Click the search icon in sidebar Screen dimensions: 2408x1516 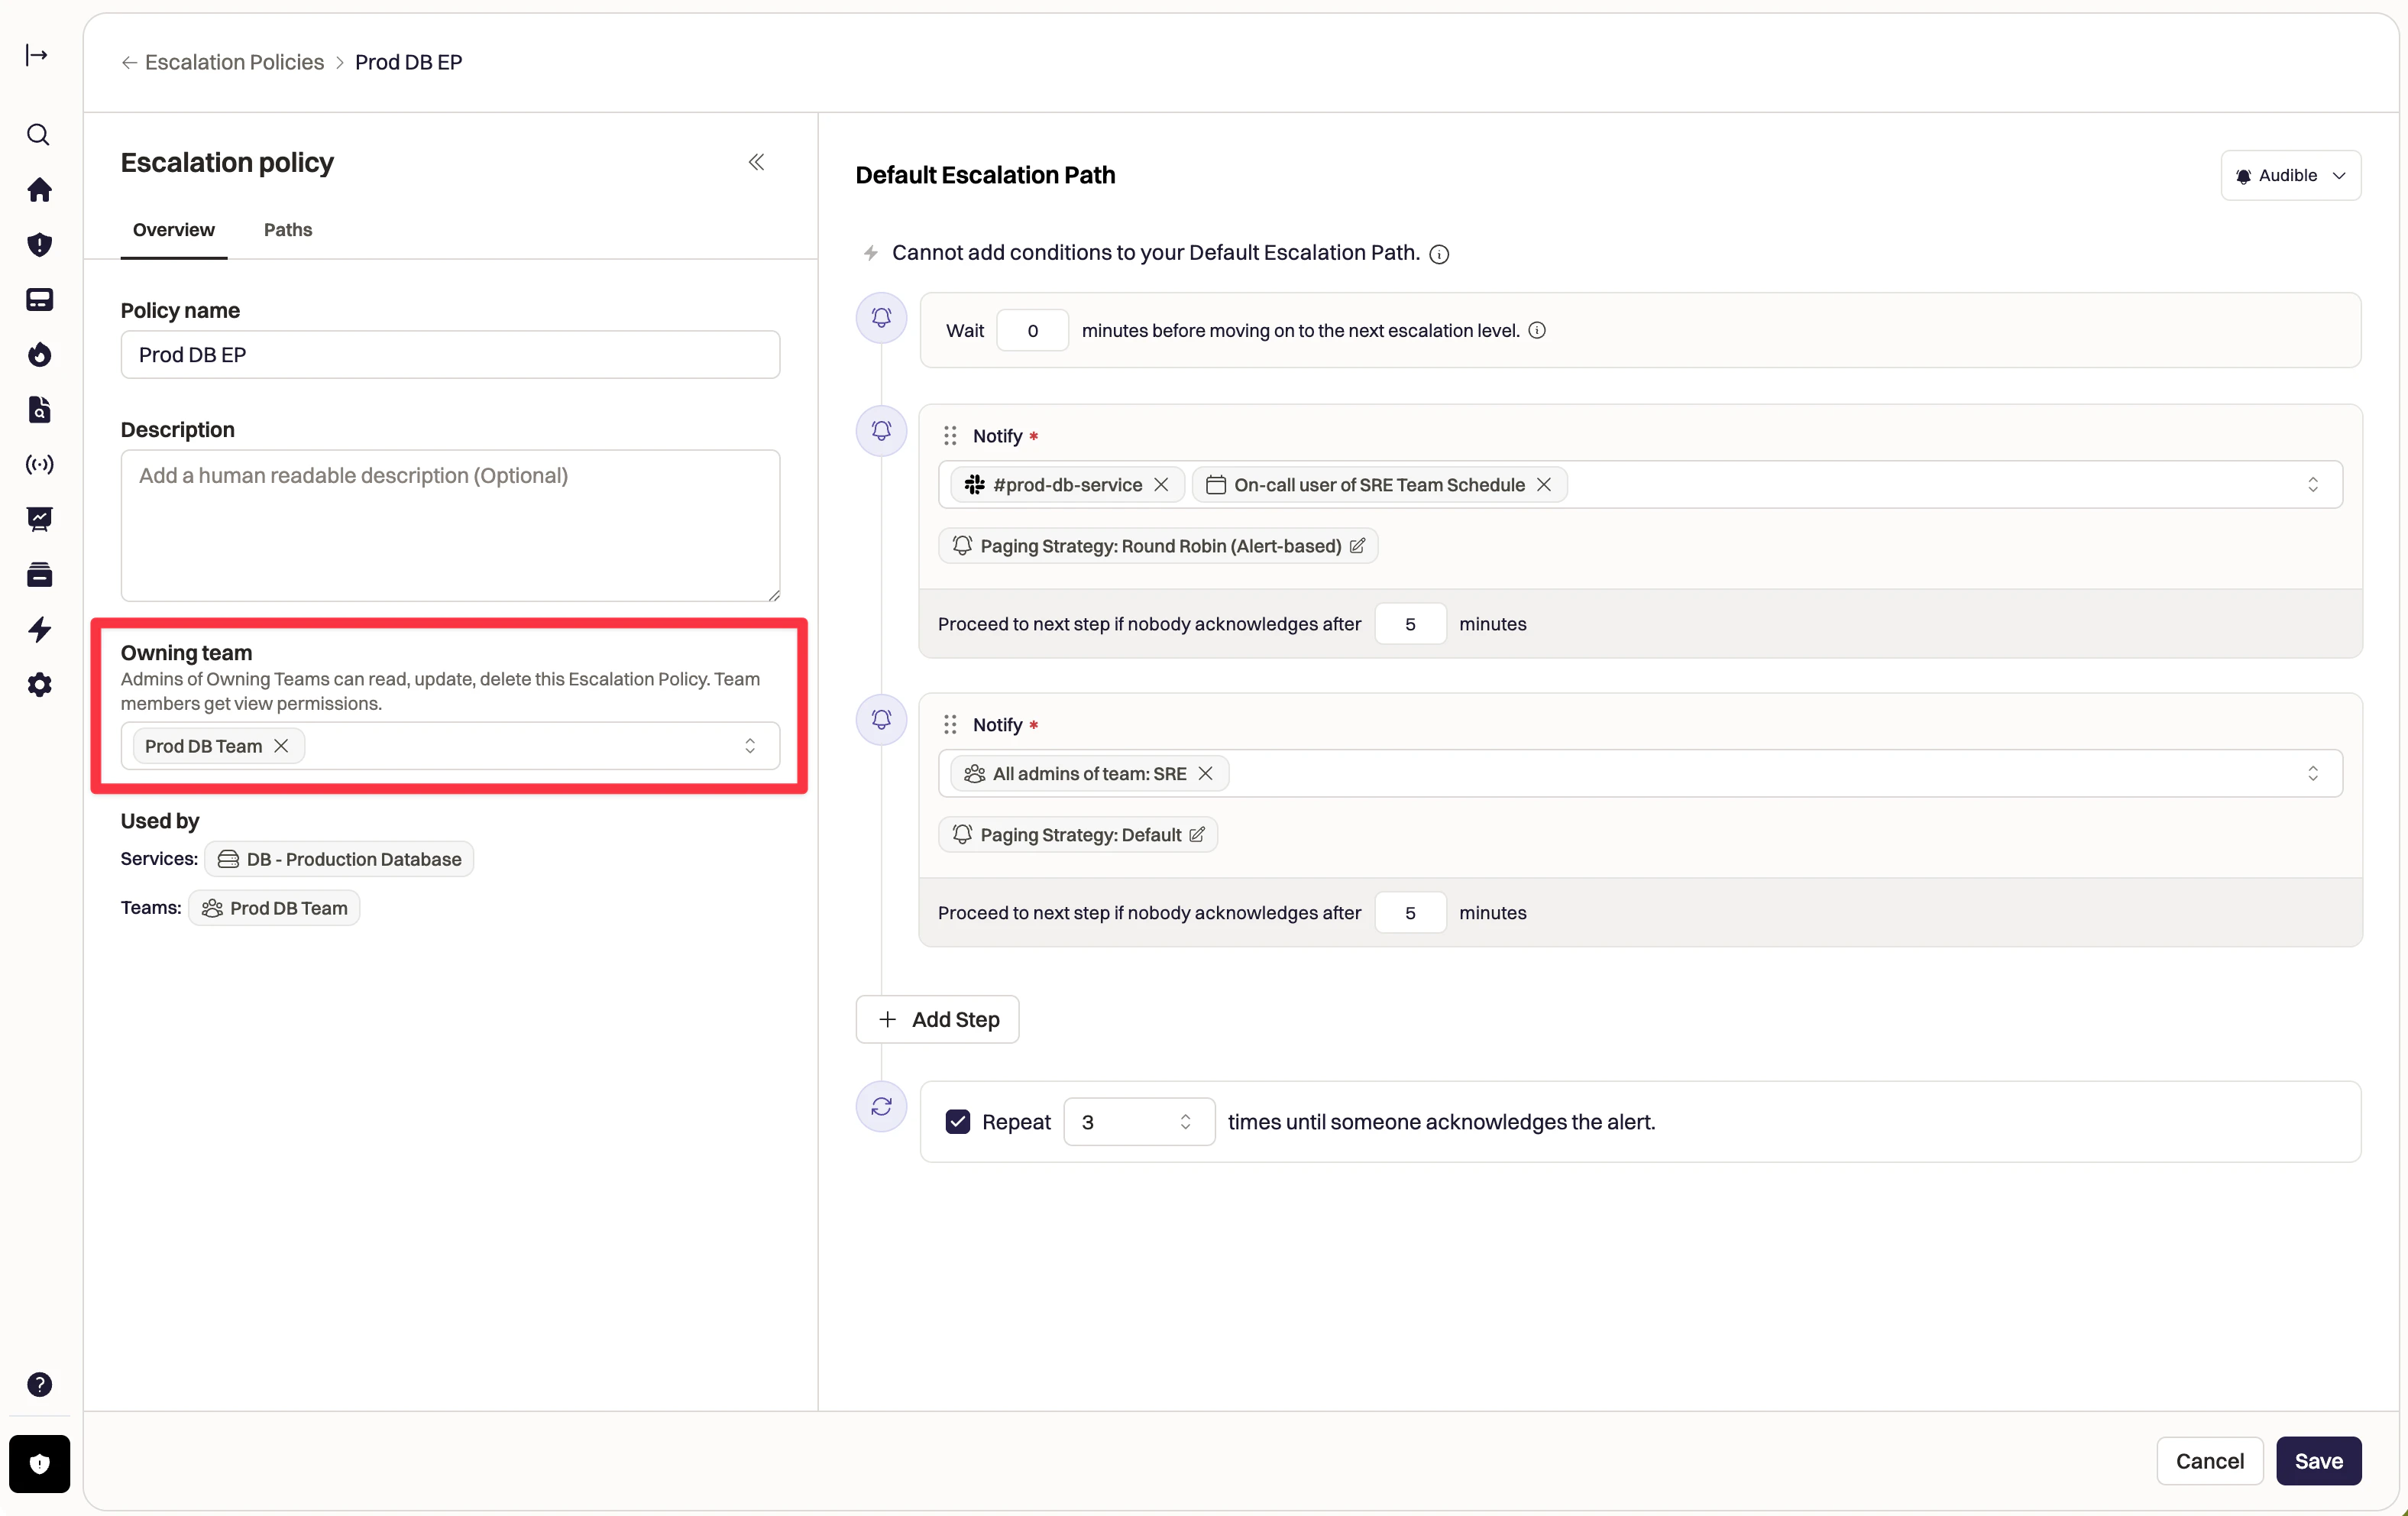pos(38,135)
